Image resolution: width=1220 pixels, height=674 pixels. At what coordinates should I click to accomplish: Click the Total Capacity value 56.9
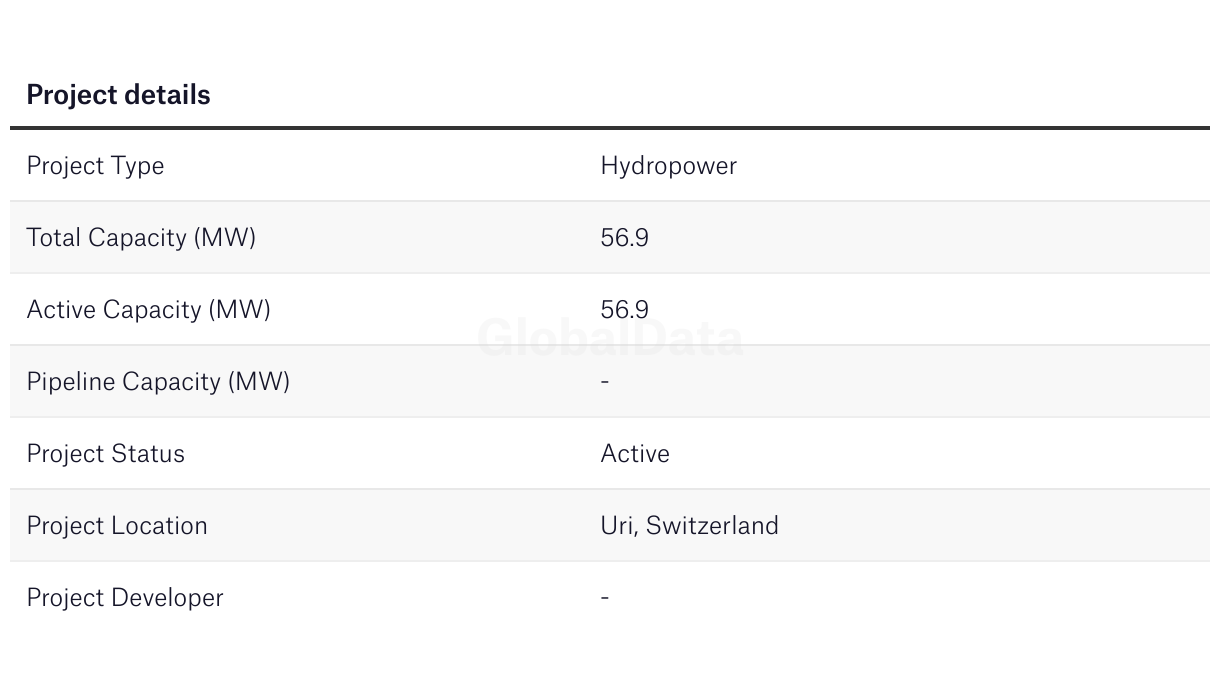tap(624, 238)
